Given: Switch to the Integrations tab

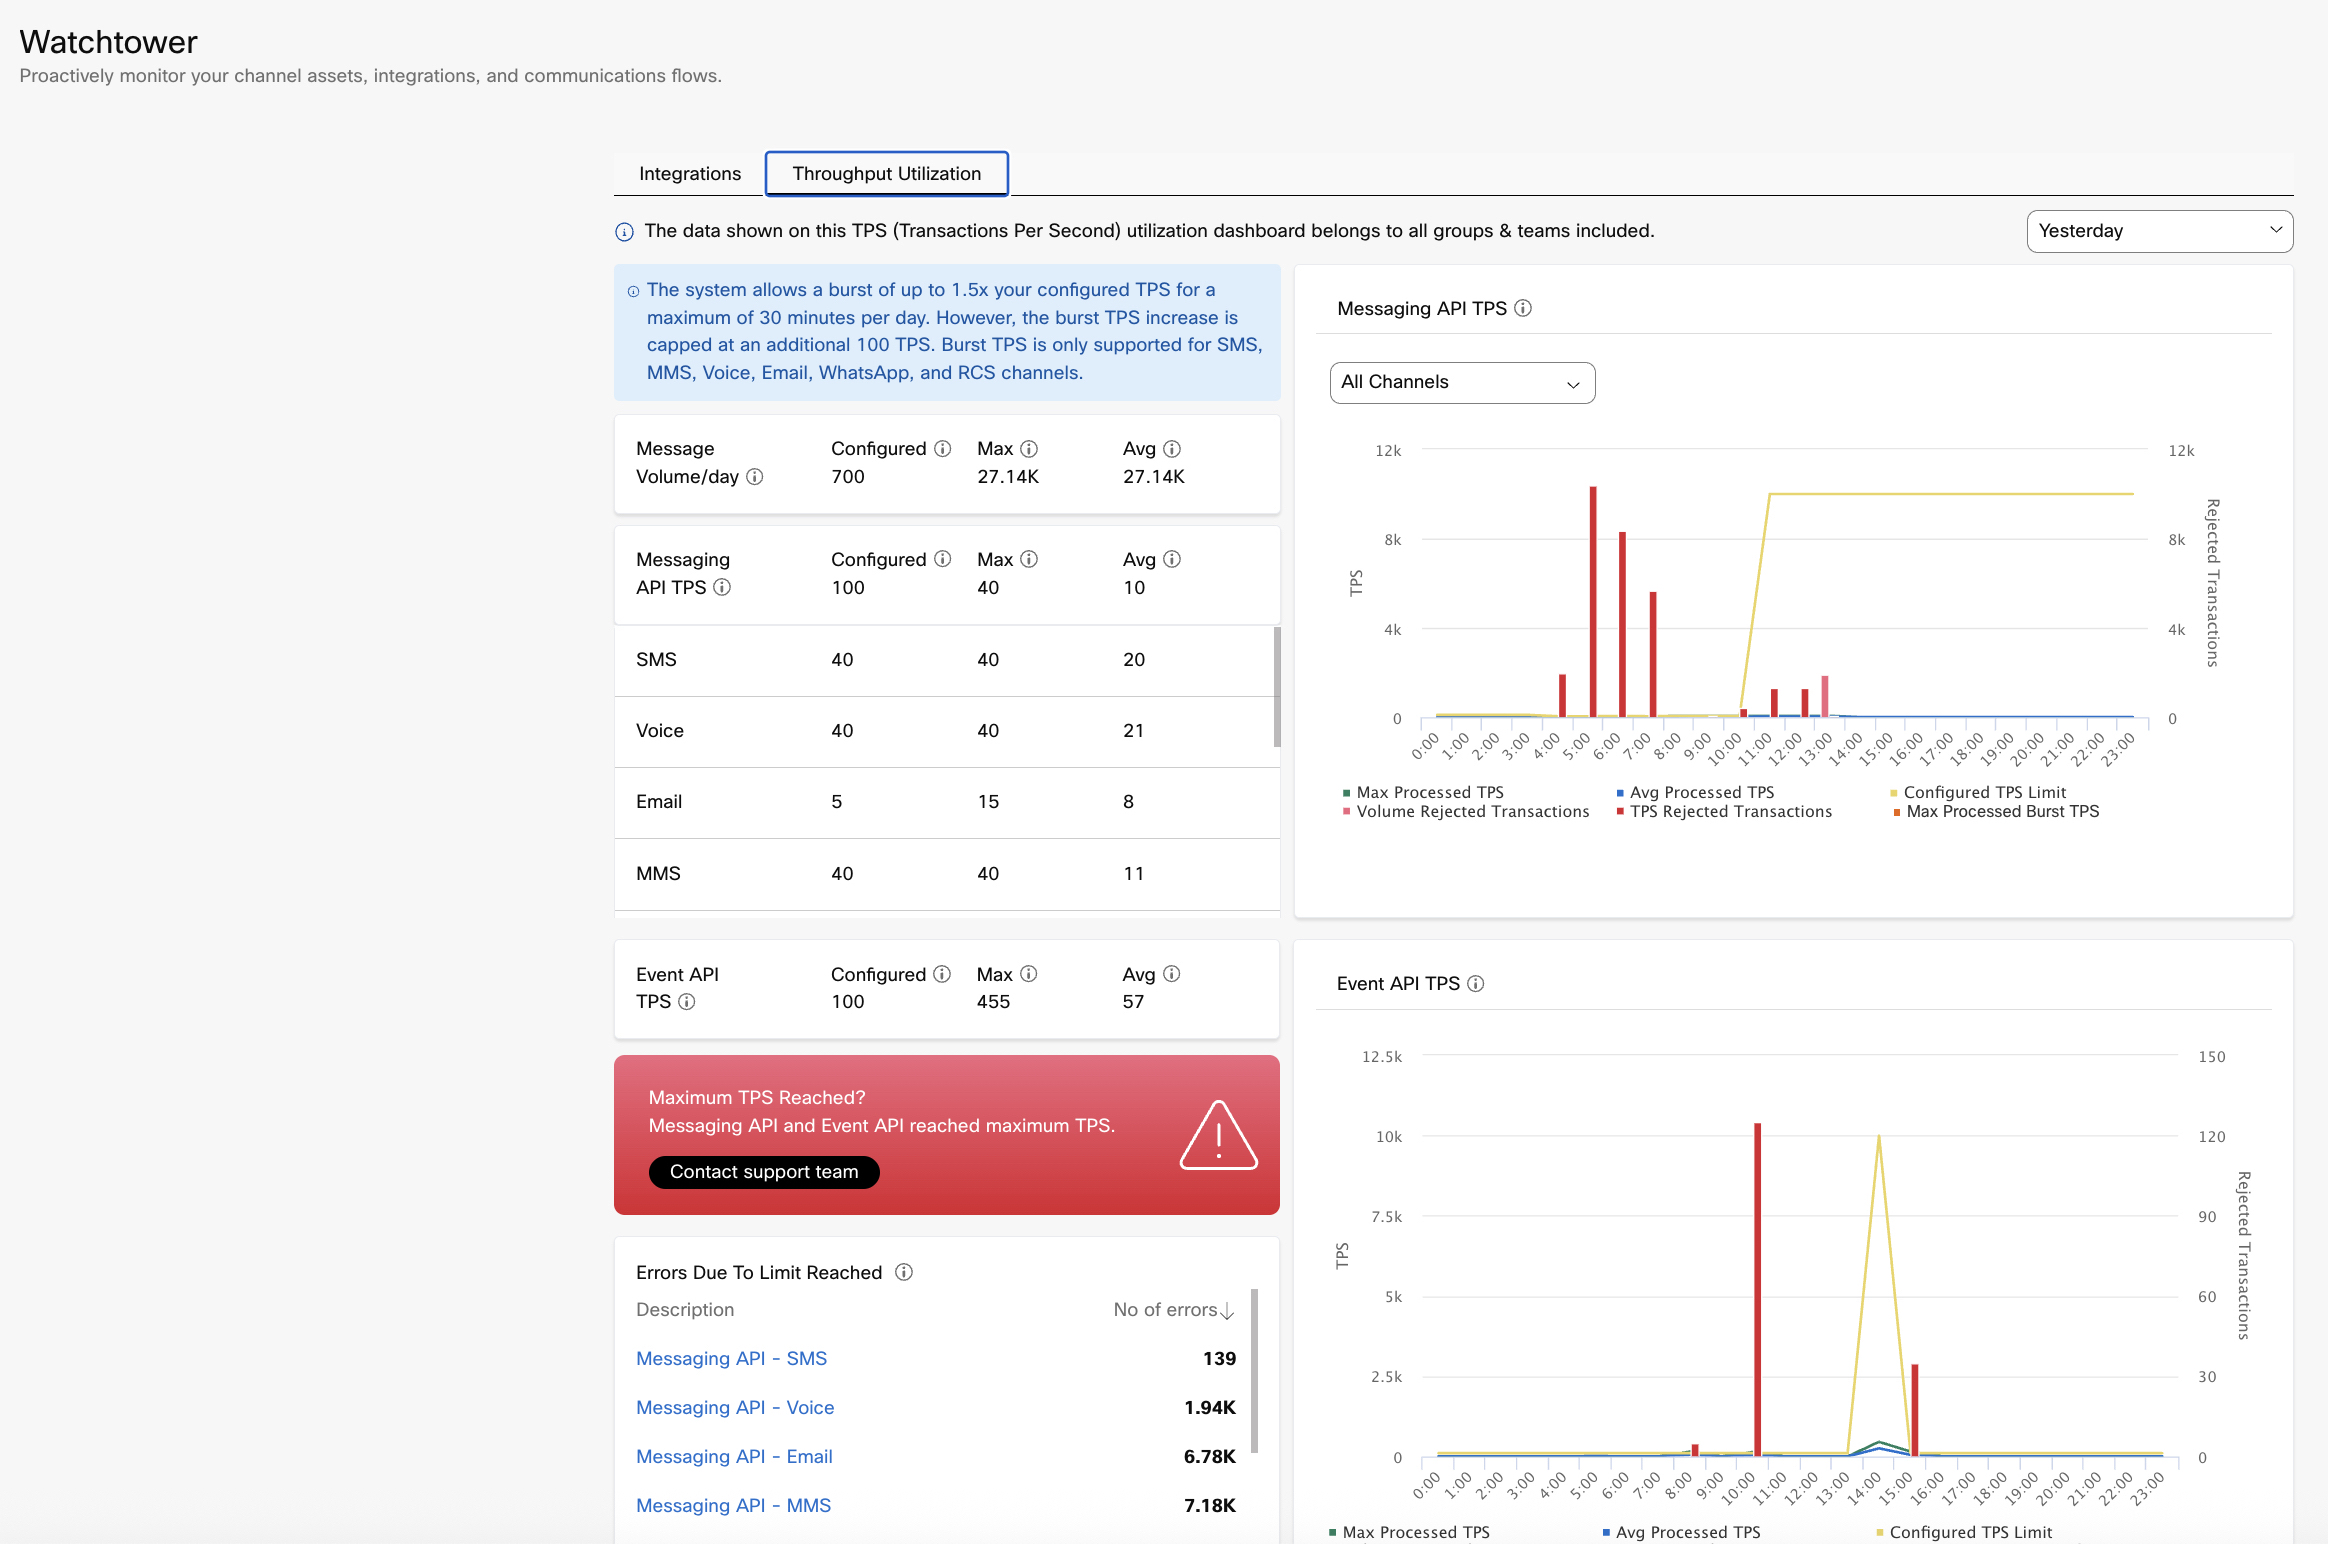Looking at the screenshot, I should click(689, 174).
